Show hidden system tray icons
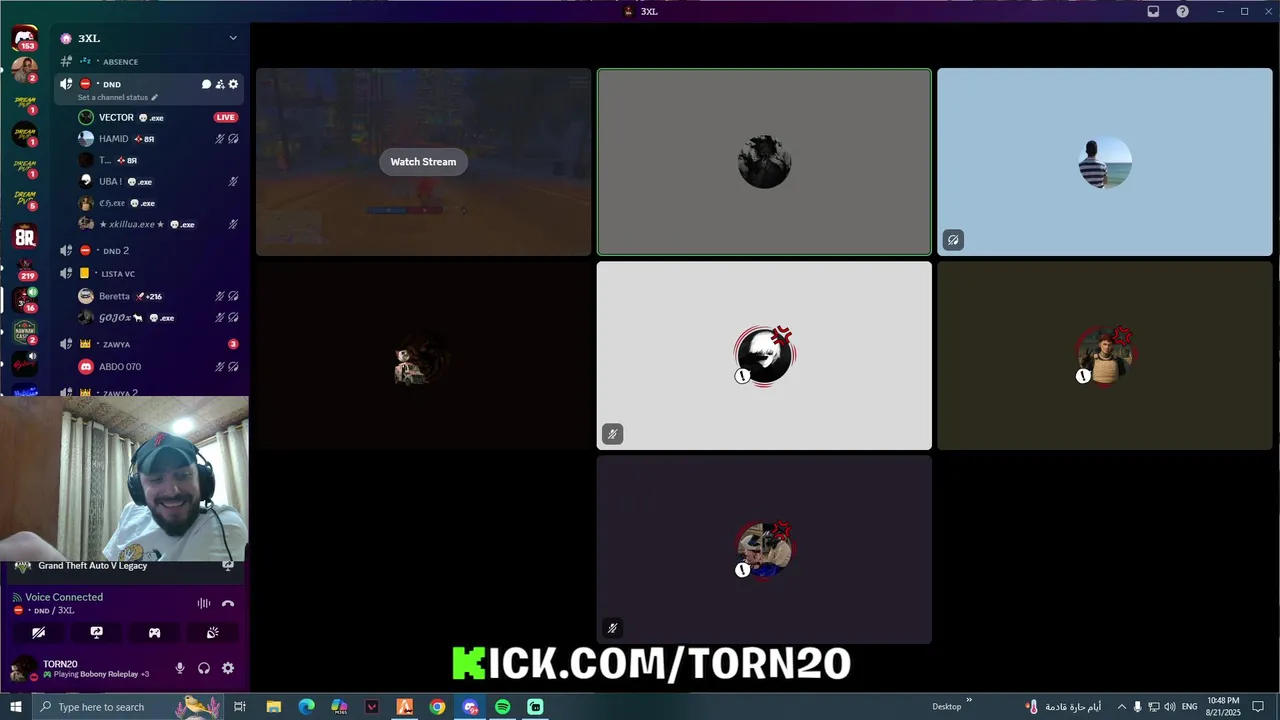1280x720 pixels. point(1121,707)
